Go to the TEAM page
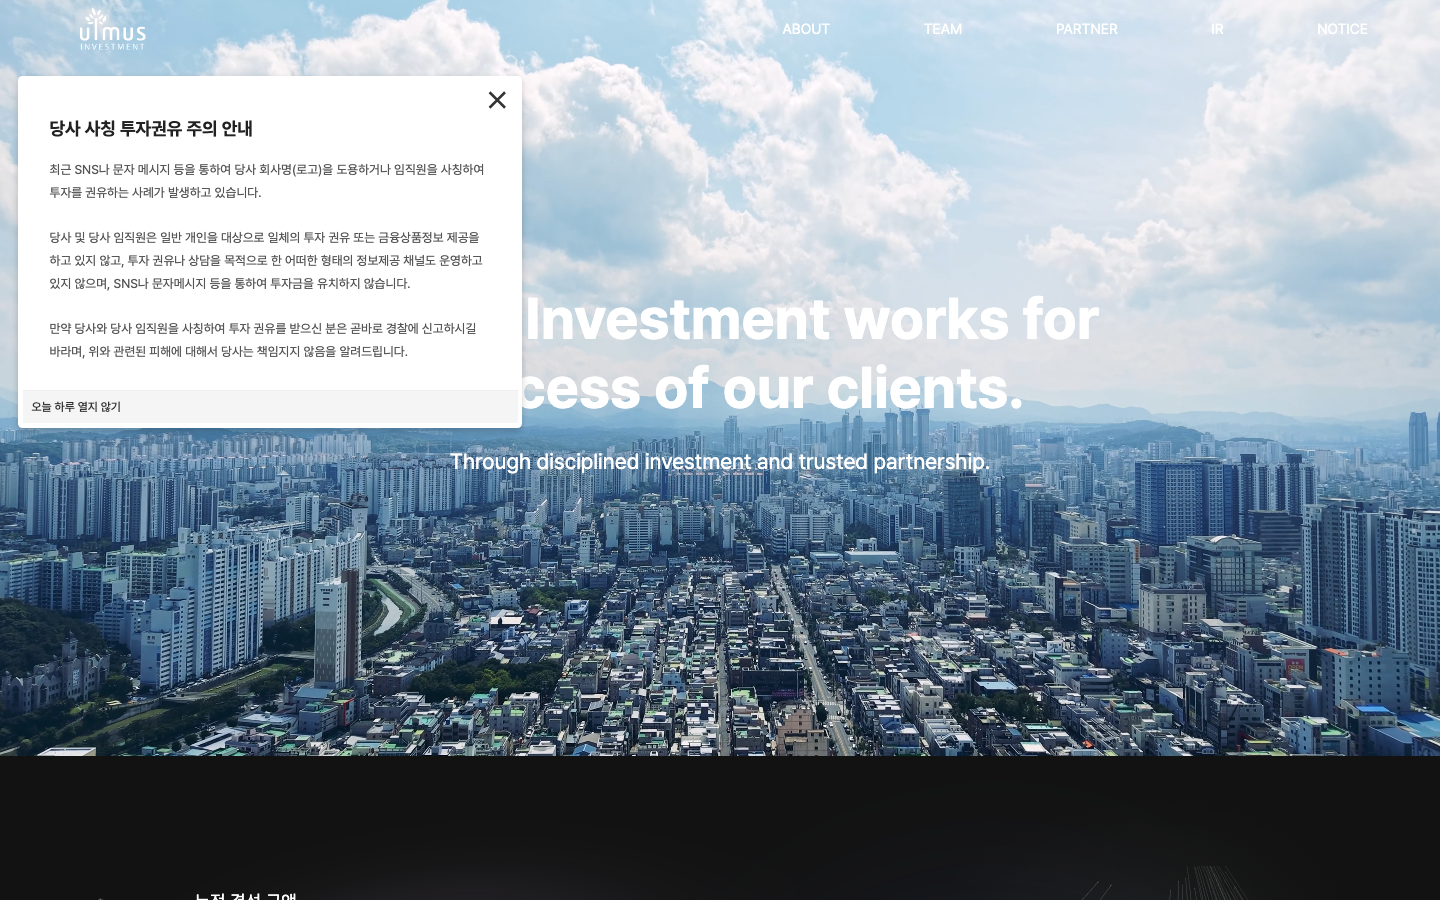1440x900 pixels. (943, 29)
